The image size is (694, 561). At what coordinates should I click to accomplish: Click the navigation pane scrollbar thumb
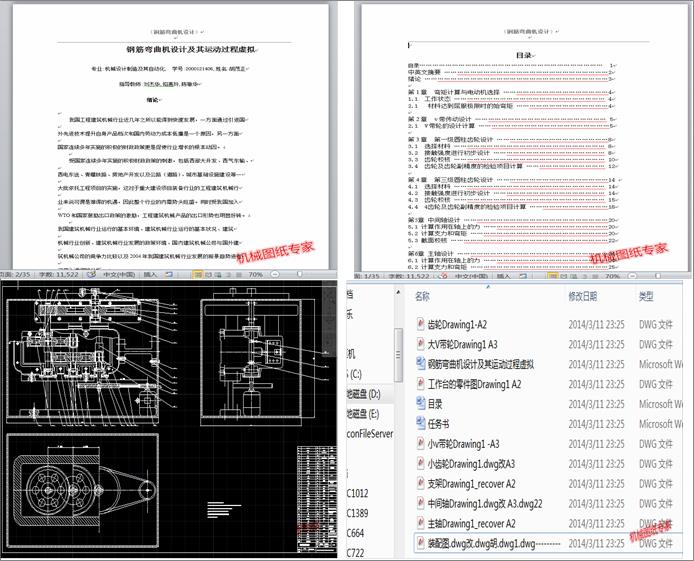[398, 355]
